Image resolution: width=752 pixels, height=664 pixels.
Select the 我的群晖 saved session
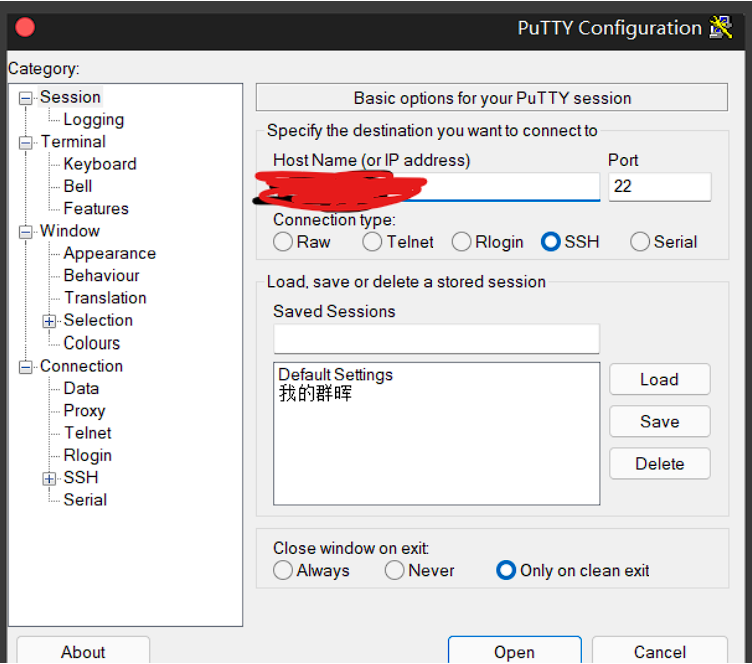click(x=315, y=393)
